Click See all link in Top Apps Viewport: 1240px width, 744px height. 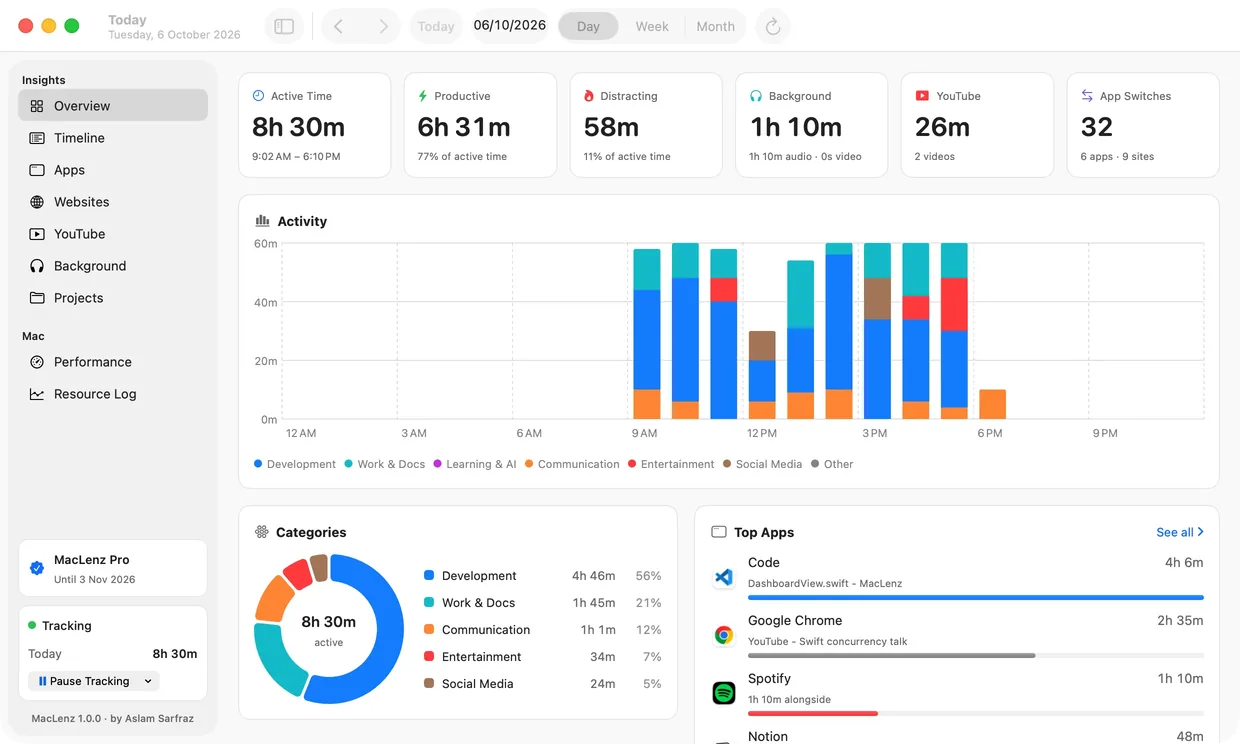pyautogui.click(x=1180, y=532)
